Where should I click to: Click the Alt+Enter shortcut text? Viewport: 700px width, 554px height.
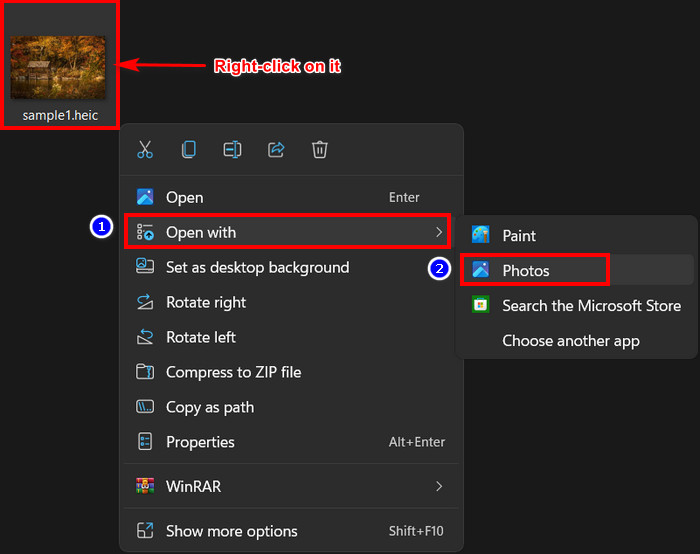point(417,442)
